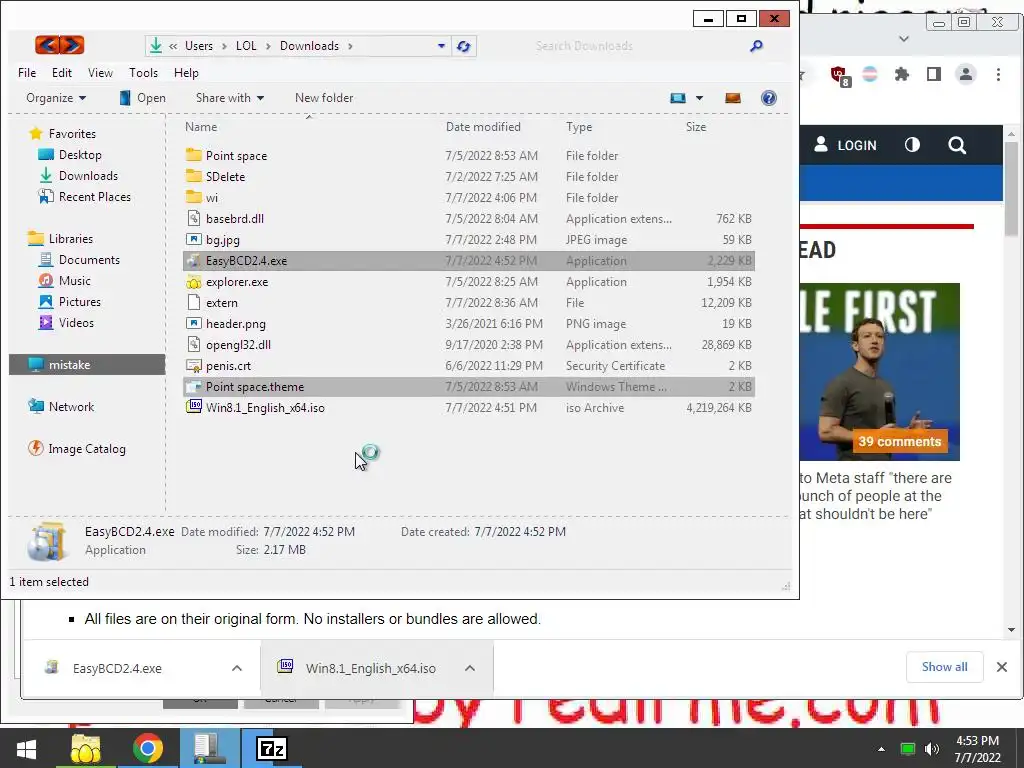1024x768 pixels.
Task: Open Libraries in the sidebar
Action: [71, 238]
